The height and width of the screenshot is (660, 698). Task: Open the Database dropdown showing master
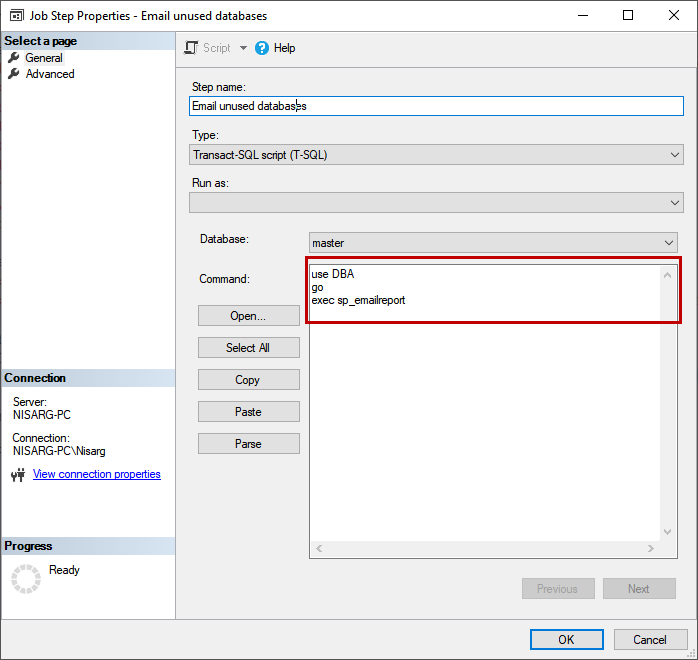pyautogui.click(x=493, y=243)
